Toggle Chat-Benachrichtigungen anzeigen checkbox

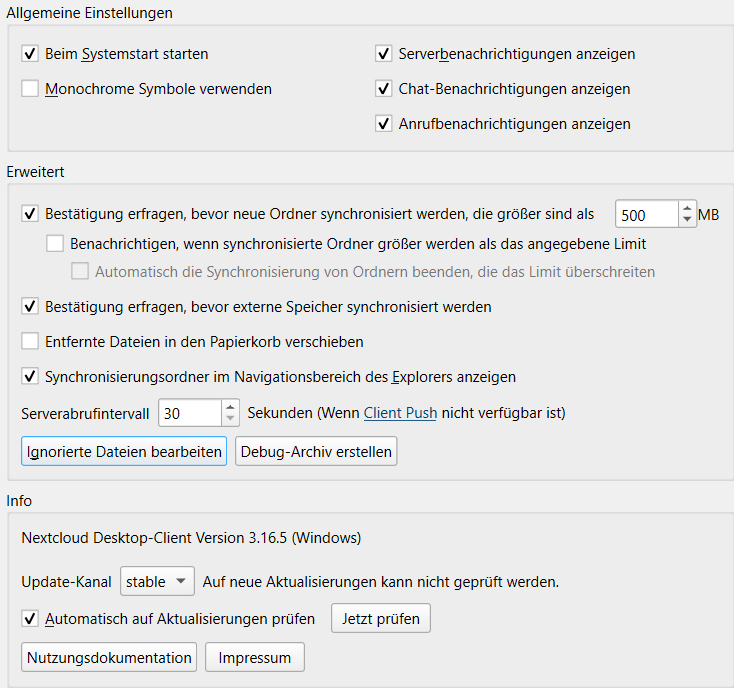(x=383, y=88)
